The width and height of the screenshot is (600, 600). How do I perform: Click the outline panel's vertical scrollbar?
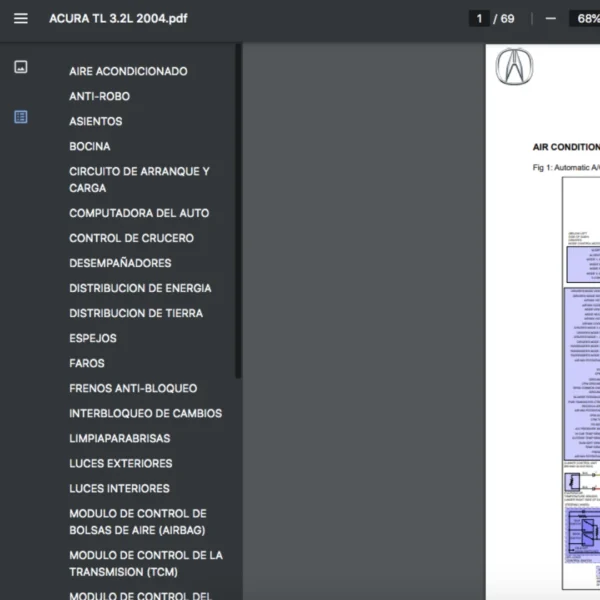point(237,210)
